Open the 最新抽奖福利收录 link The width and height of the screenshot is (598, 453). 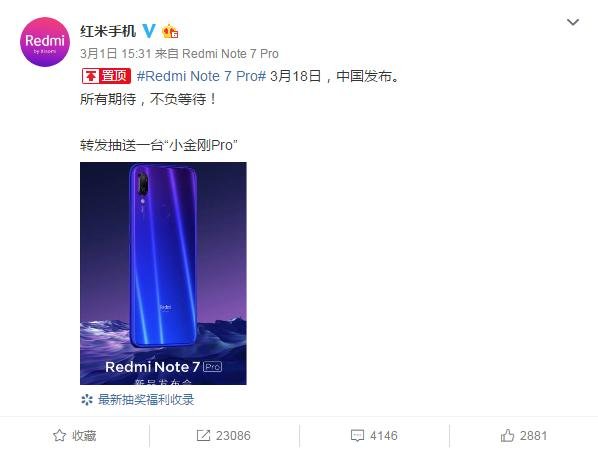[x=146, y=400]
